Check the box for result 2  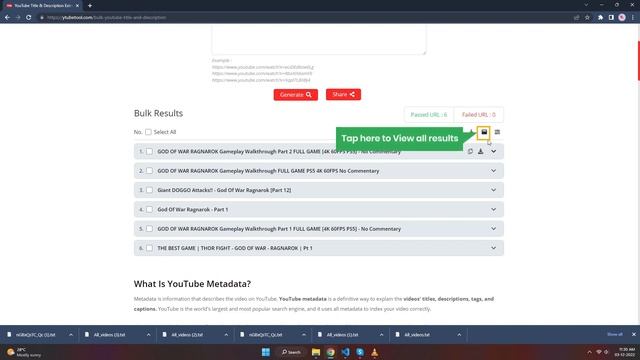(x=149, y=171)
